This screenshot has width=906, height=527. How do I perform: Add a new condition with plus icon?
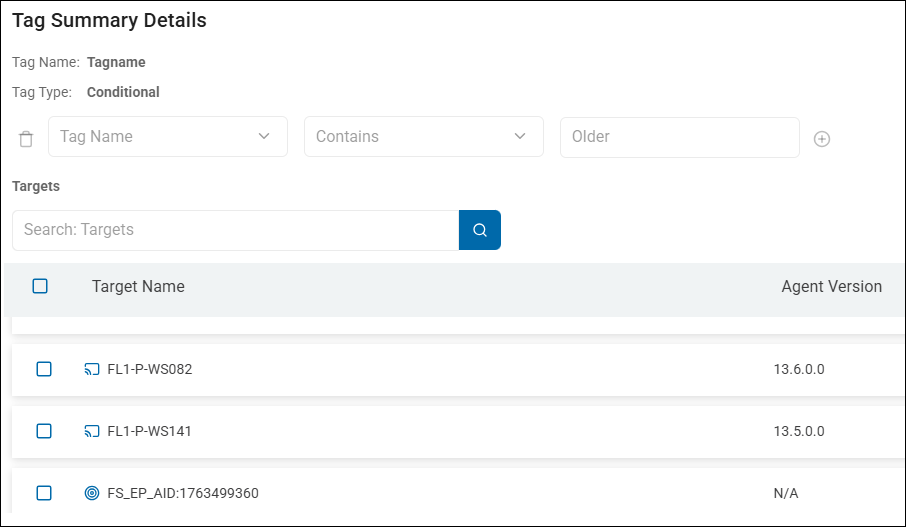point(822,139)
